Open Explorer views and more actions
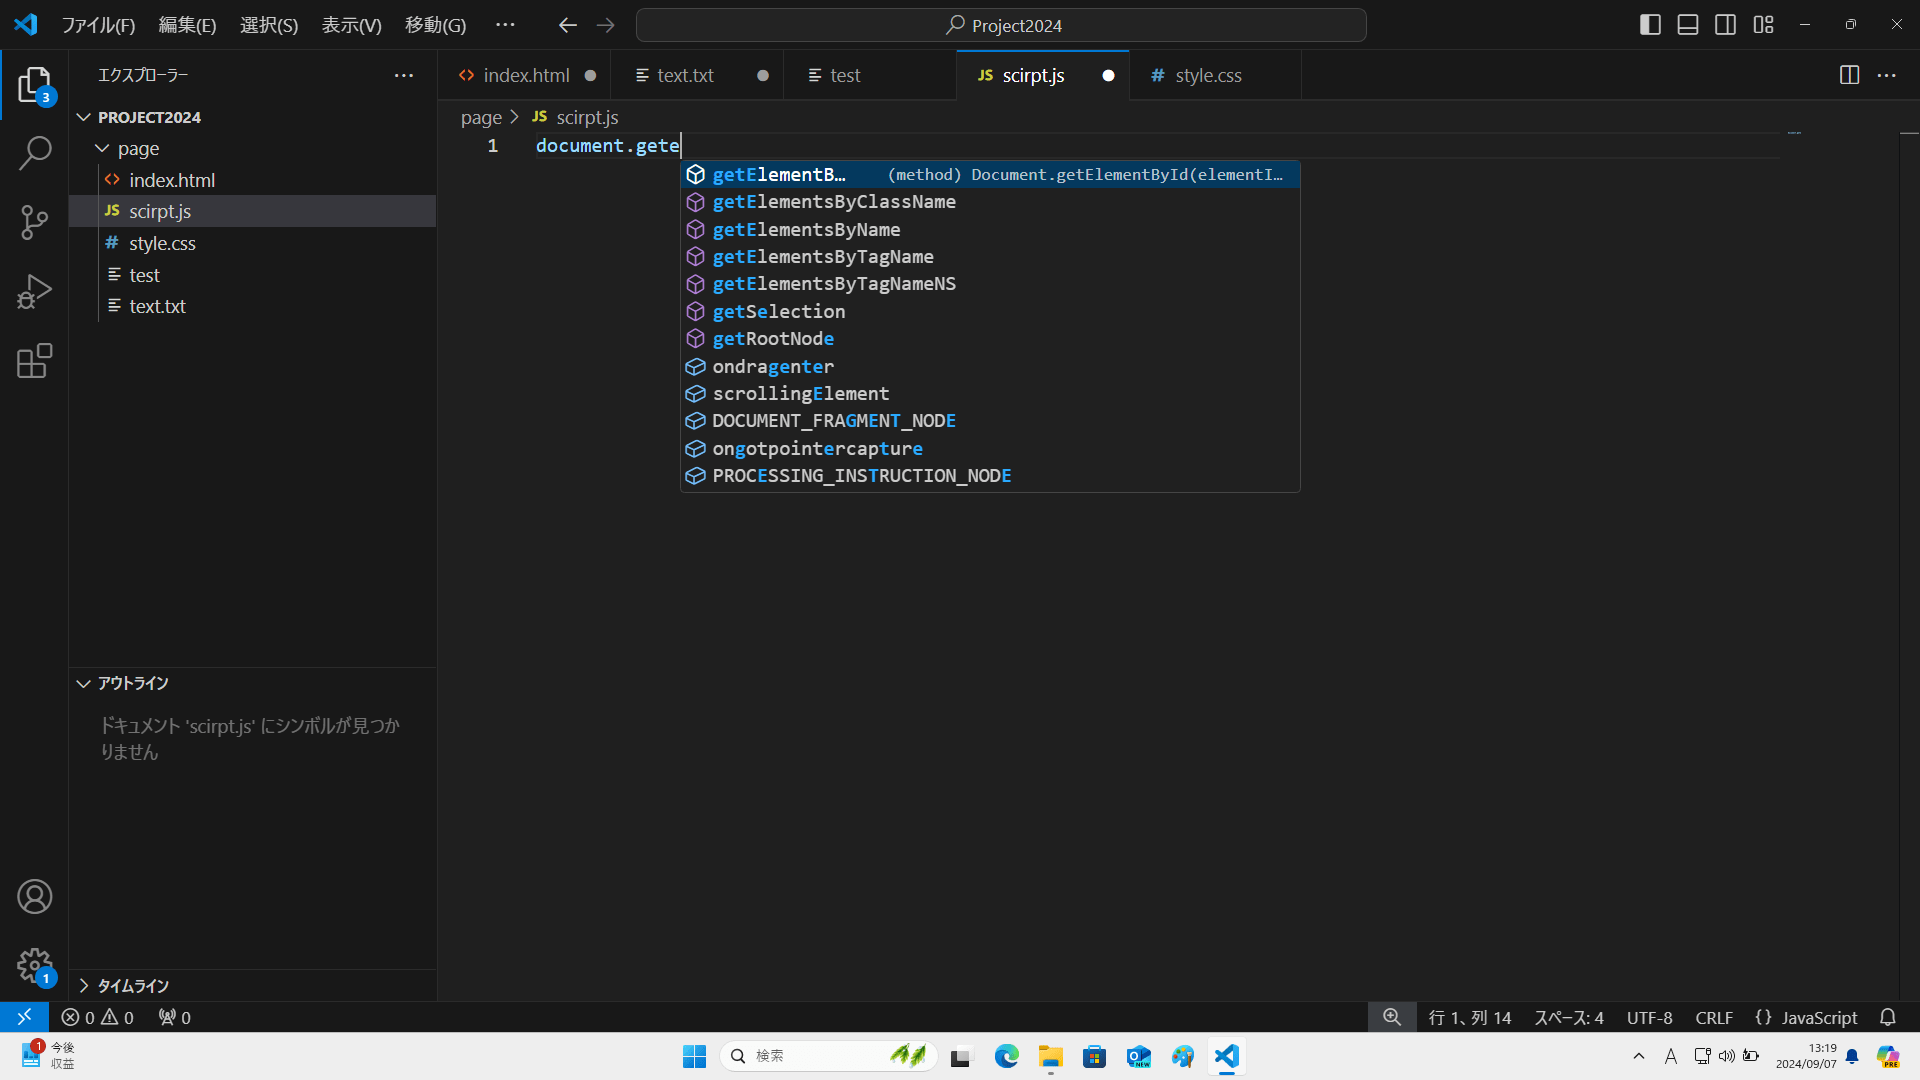This screenshot has height=1080, width=1920. 404,75
